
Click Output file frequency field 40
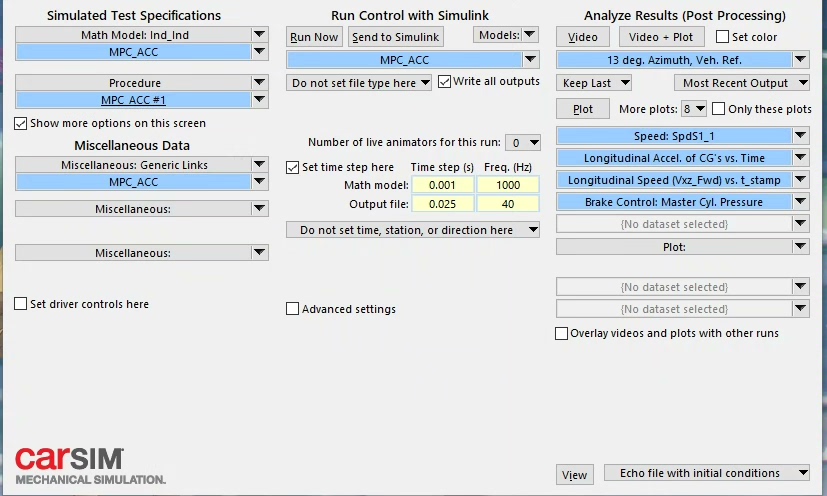508,204
